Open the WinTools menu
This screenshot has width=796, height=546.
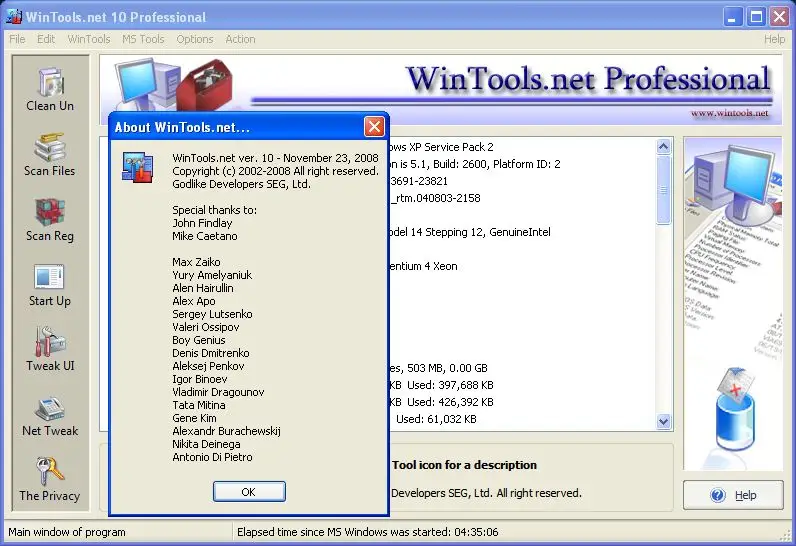click(89, 39)
